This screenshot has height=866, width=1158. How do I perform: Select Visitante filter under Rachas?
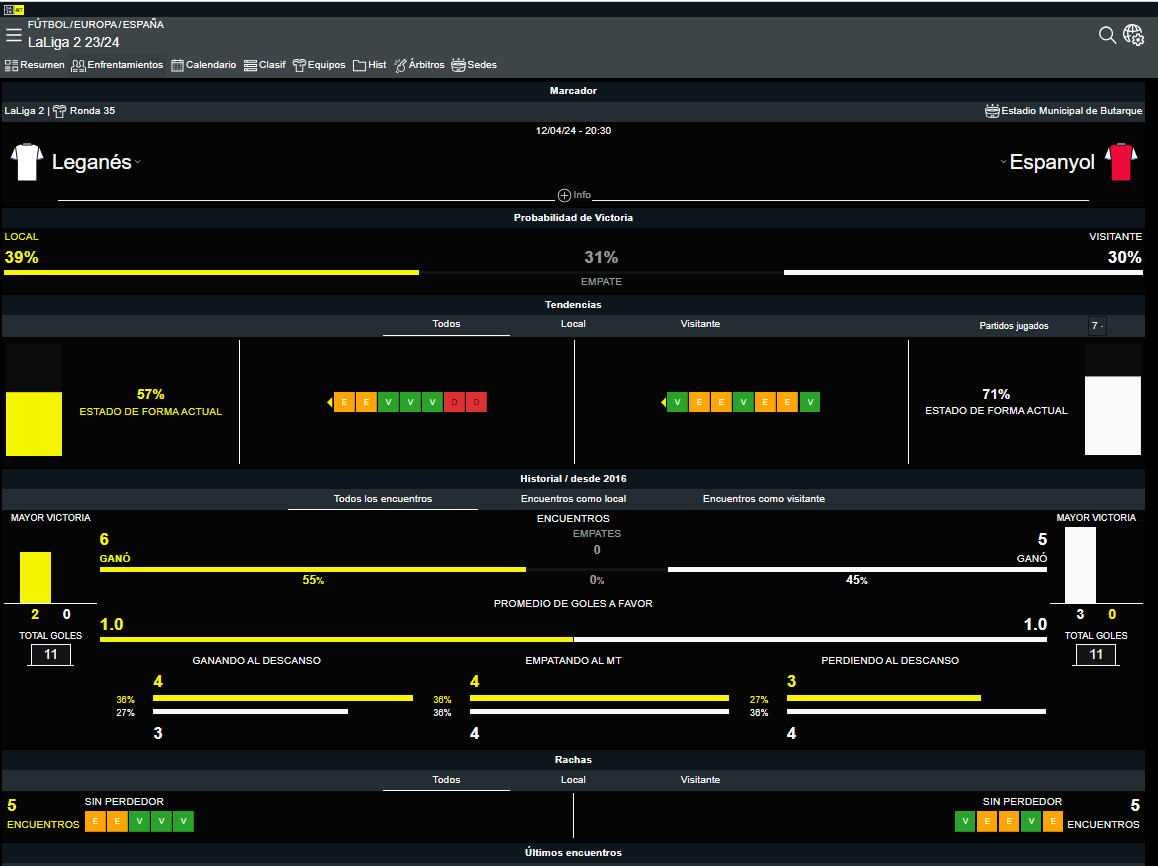point(700,780)
